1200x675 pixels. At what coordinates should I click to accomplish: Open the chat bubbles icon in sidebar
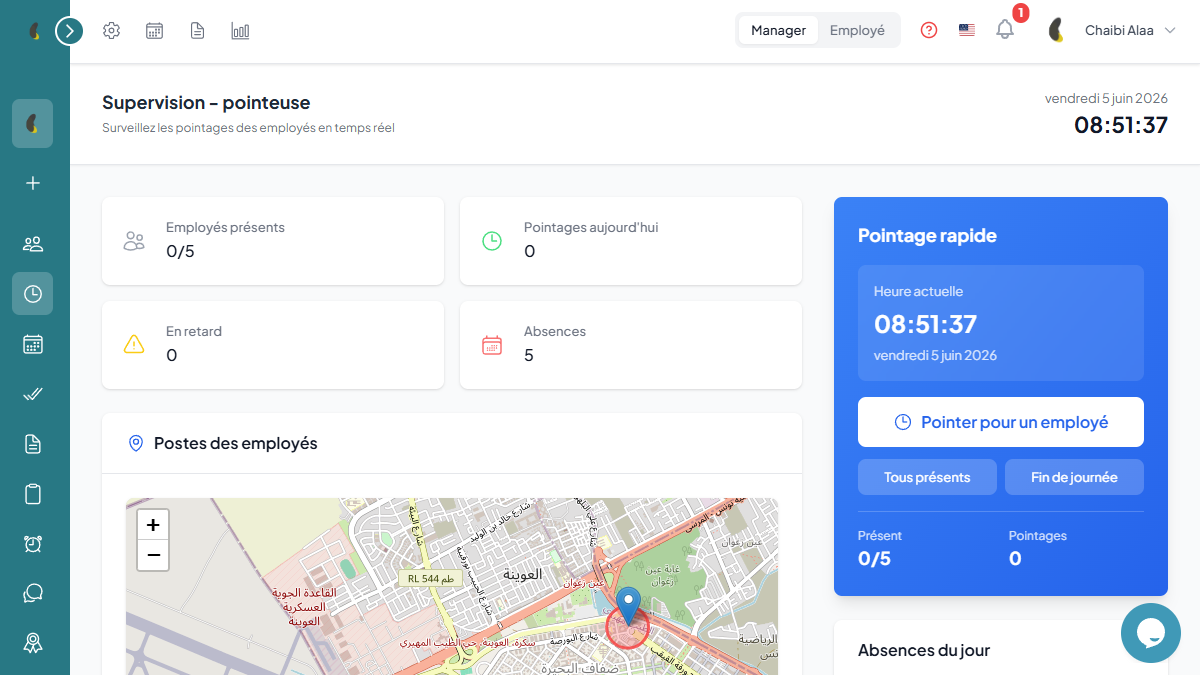pos(33,593)
